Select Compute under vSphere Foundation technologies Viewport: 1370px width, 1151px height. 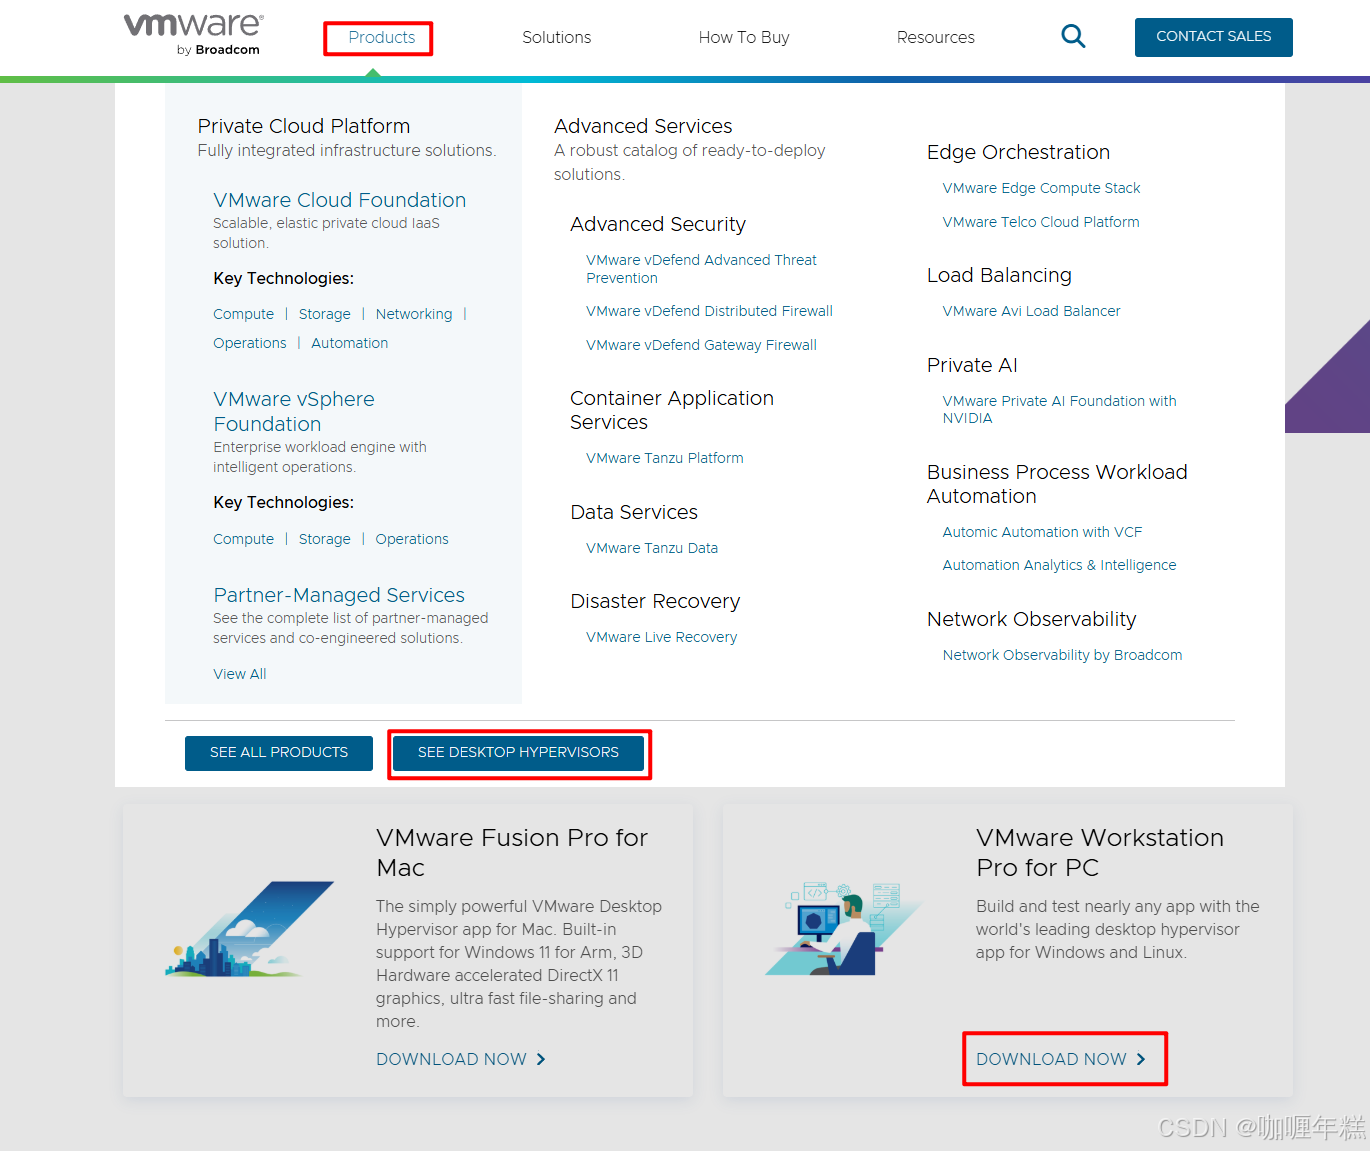pyautogui.click(x=243, y=539)
